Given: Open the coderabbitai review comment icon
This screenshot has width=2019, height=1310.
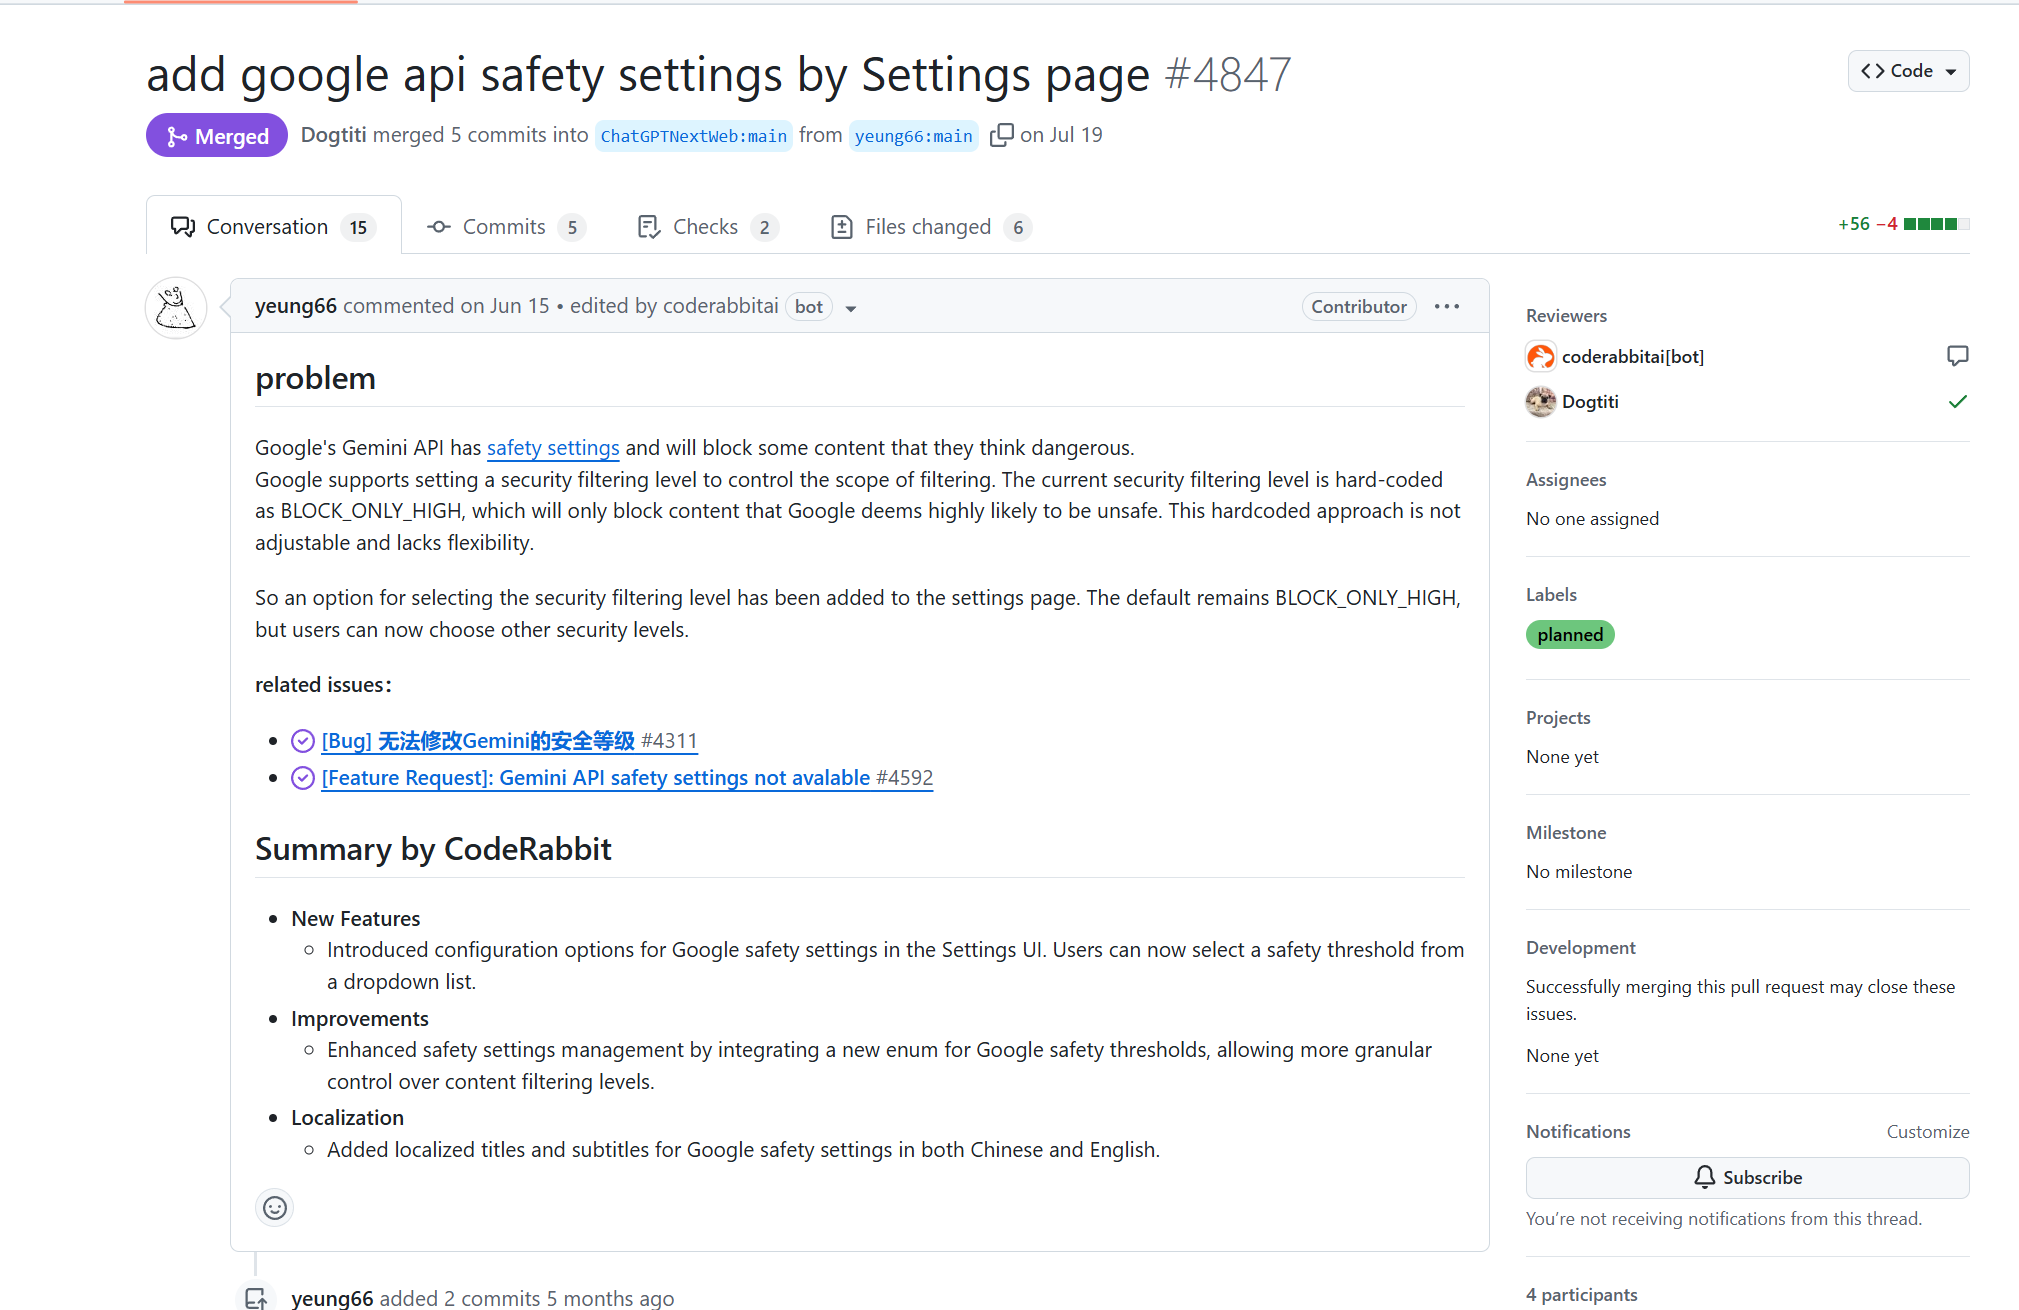Looking at the screenshot, I should point(1957,356).
